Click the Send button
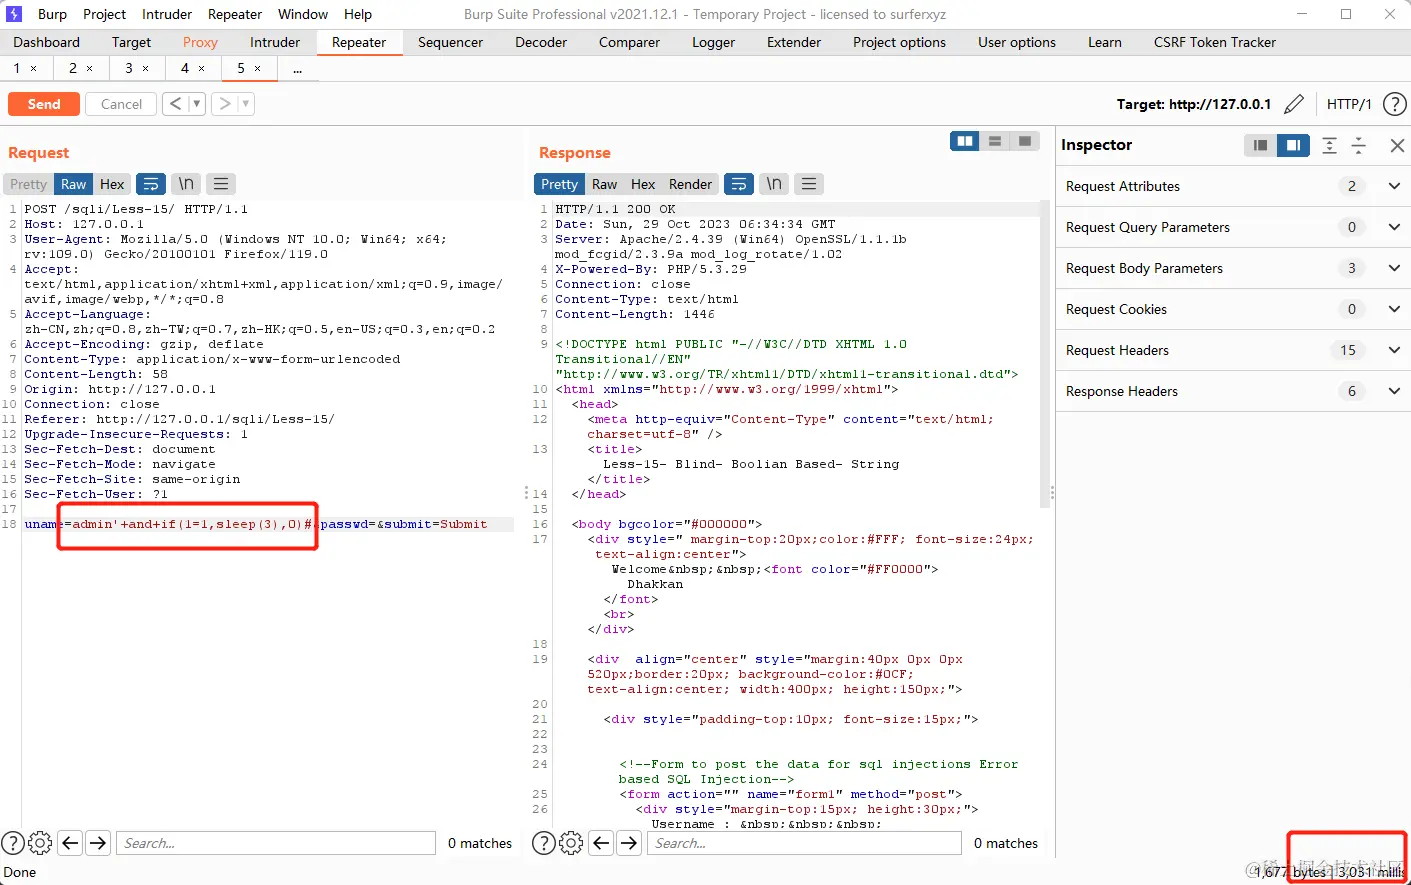This screenshot has width=1411, height=885. [x=44, y=104]
